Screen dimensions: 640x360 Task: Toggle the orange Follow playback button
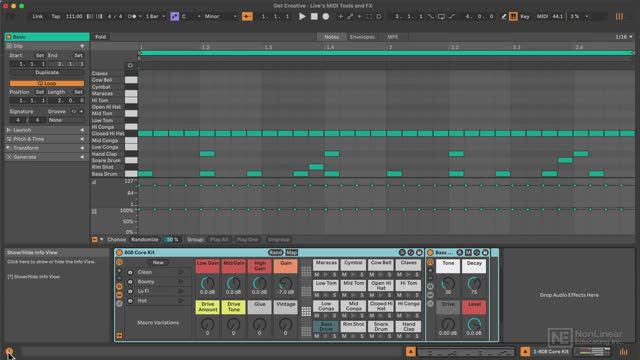pos(247,16)
